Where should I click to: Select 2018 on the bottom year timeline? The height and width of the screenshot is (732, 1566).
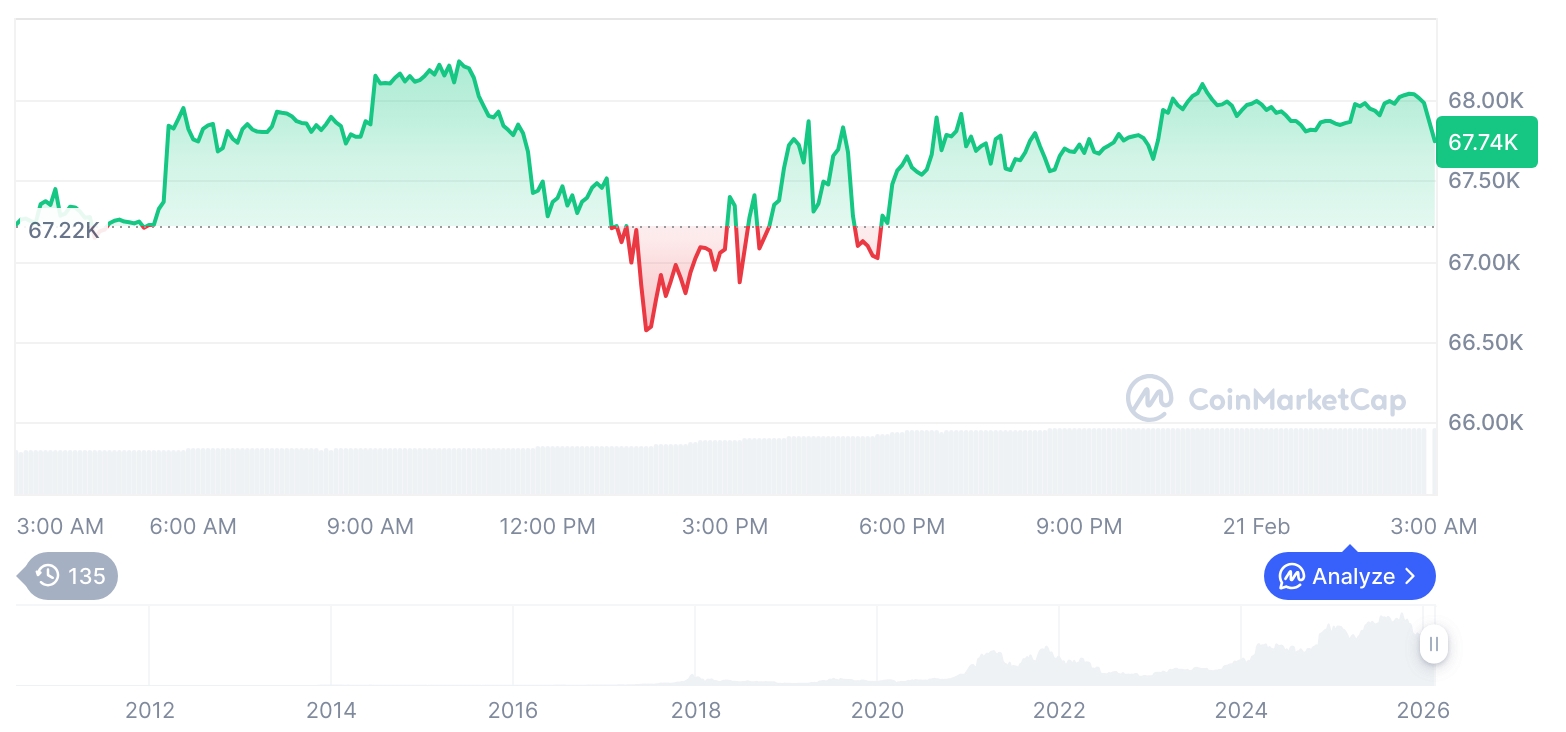[x=695, y=711]
